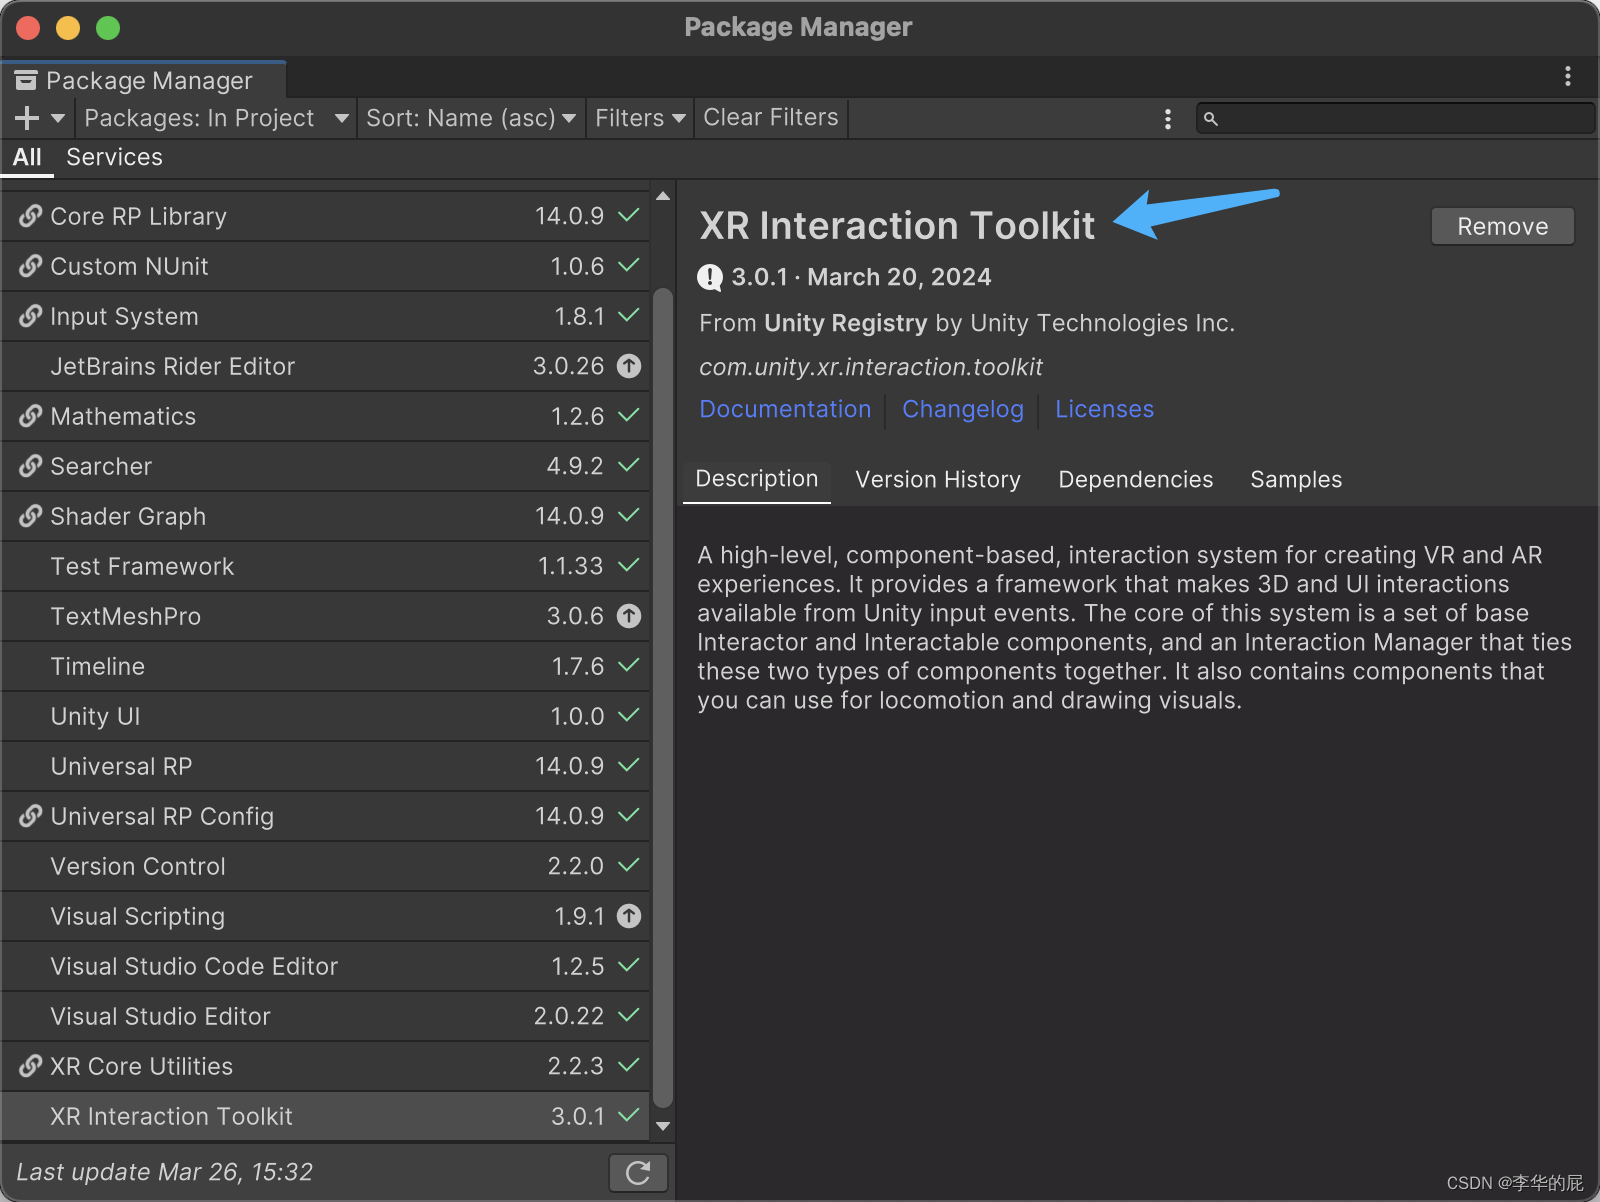This screenshot has height=1202, width=1600.
Task: Select the Unity UI package row
Action: tap(325, 716)
